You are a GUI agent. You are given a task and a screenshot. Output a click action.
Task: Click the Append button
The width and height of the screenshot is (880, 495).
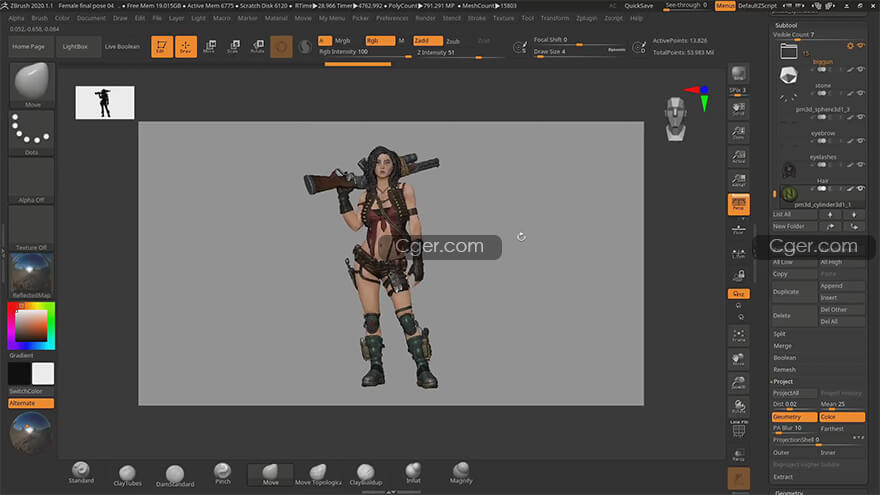(842, 286)
